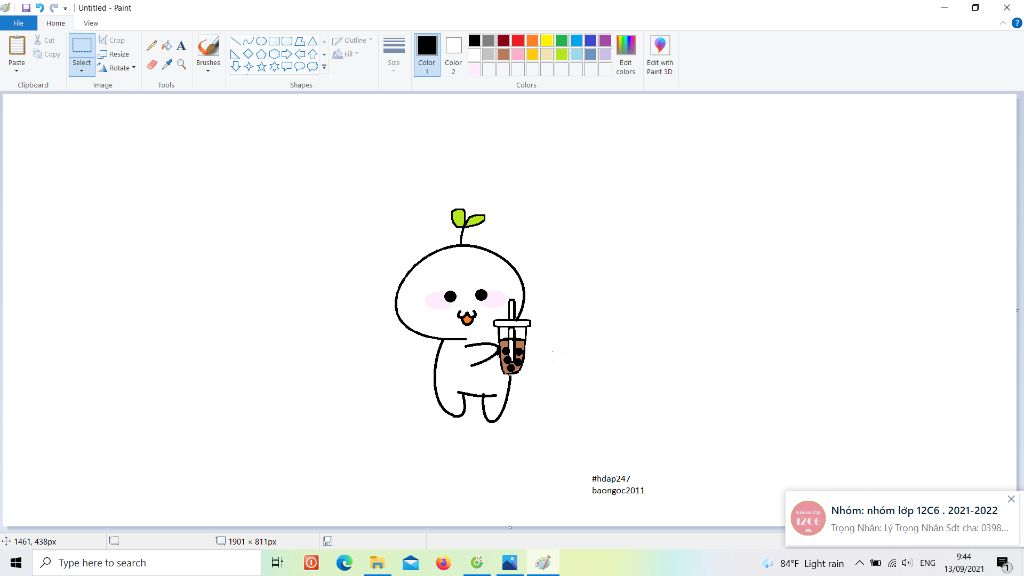Choose the Four-point star shape
Viewport: 1024px width, 576px height.
point(248,66)
